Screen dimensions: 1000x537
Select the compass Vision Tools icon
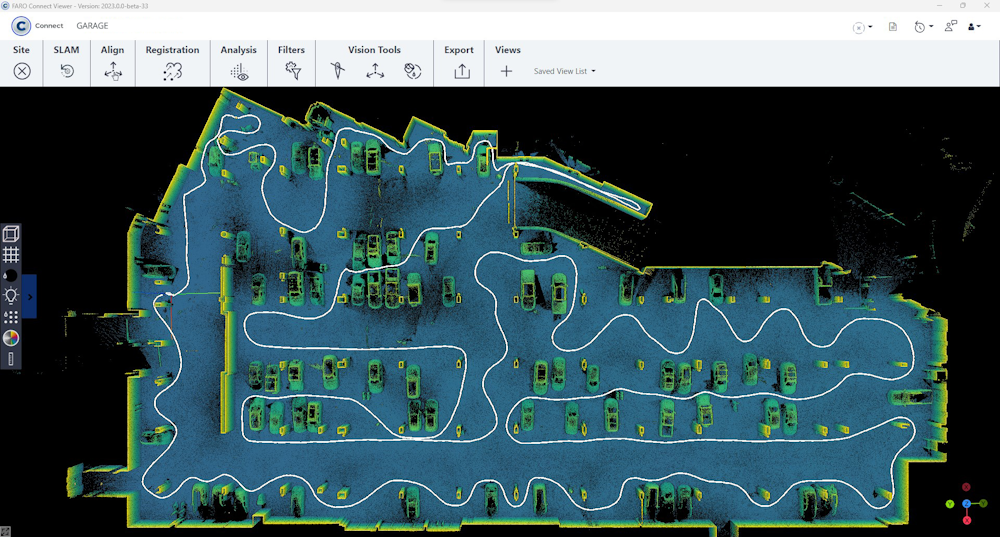point(337,71)
